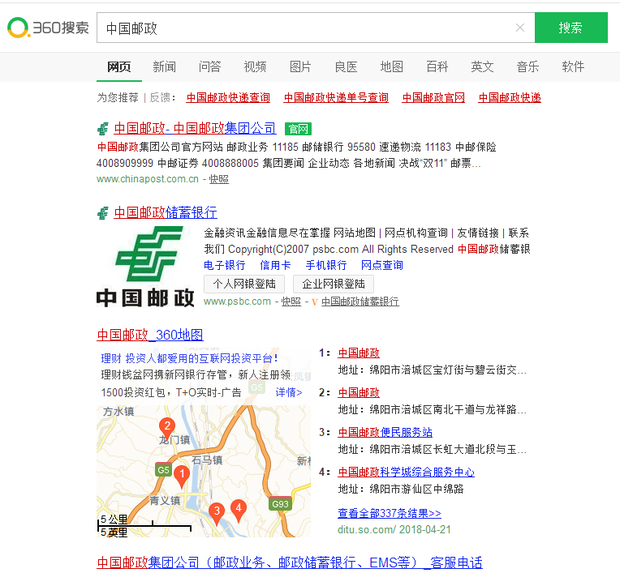
Task: Click address text 绵阳市游仙区中绵路
Action: (x=417, y=489)
